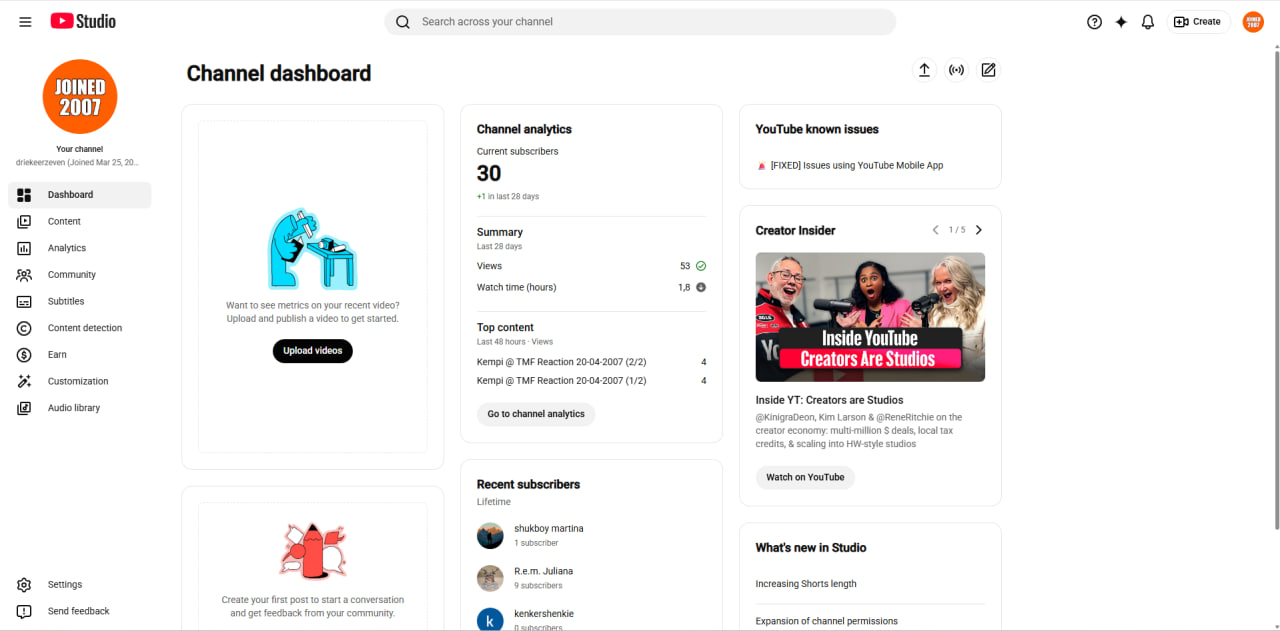The image size is (1280, 631).
Task: Click the large channel profile picture
Action: [x=80, y=96]
